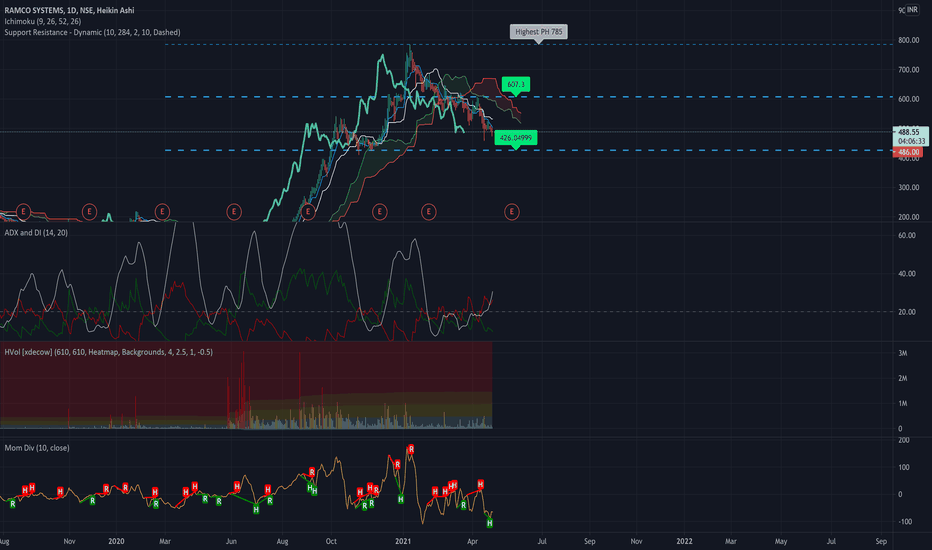Click the RAMCO SYSTEMS chart title legend
The image size is (932, 550).
pos(69,10)
